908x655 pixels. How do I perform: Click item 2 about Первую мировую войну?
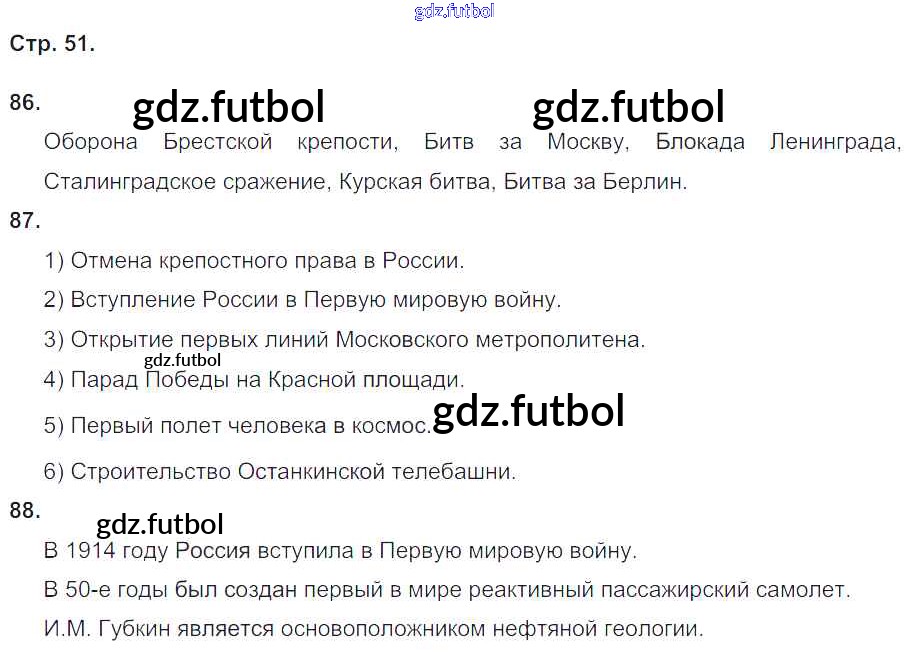tap(303, 299)
